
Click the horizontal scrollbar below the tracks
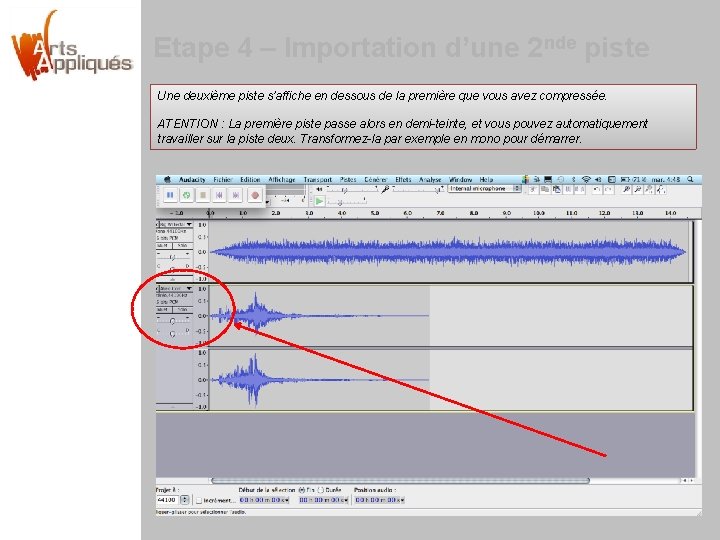(400, 481)
